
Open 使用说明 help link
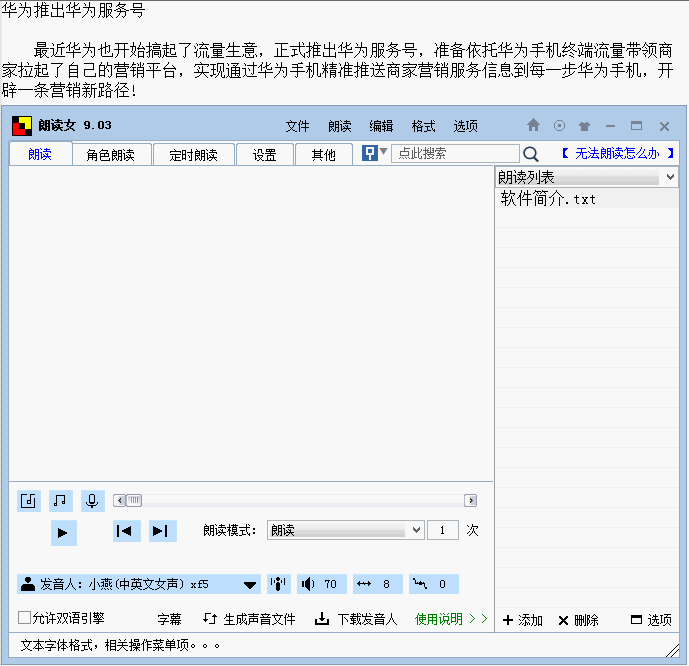pyautogui.click(x=451, y=619)
